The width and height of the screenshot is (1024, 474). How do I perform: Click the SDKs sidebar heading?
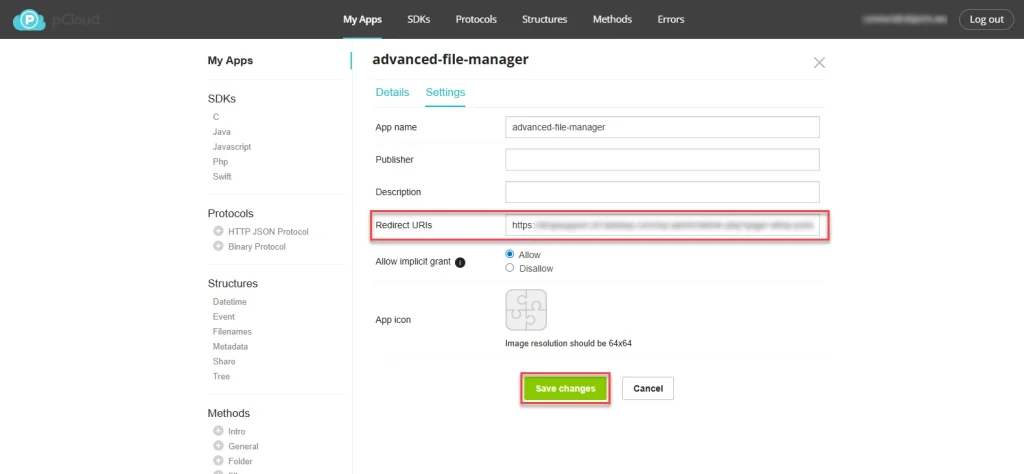coord(222,99)
